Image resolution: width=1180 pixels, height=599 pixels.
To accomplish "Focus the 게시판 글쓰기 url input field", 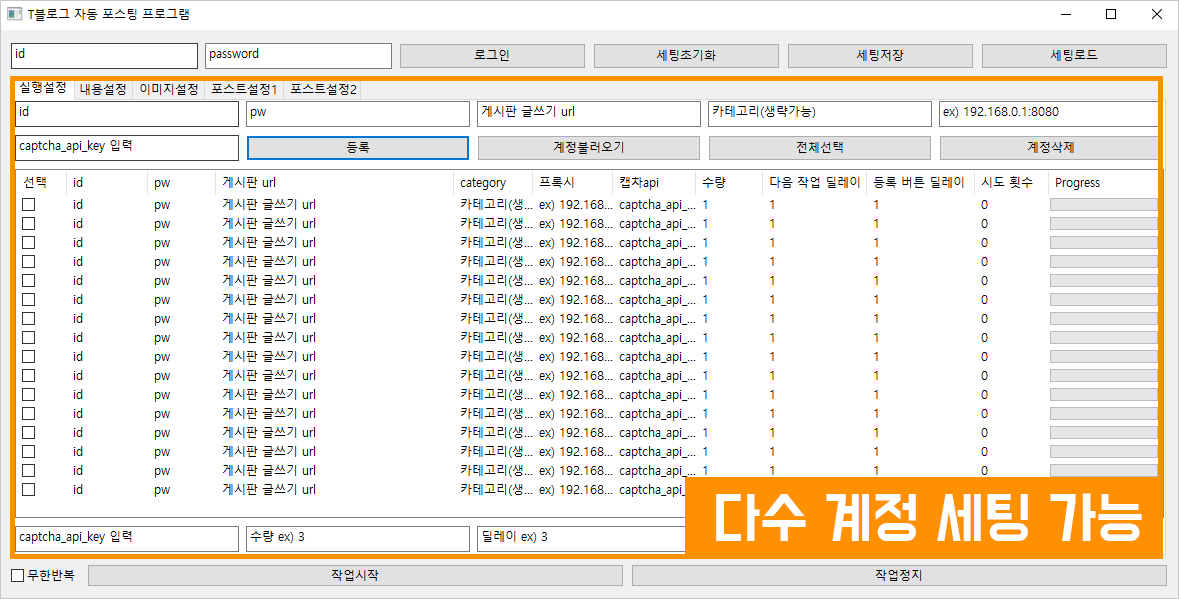I will pos(588,114).
